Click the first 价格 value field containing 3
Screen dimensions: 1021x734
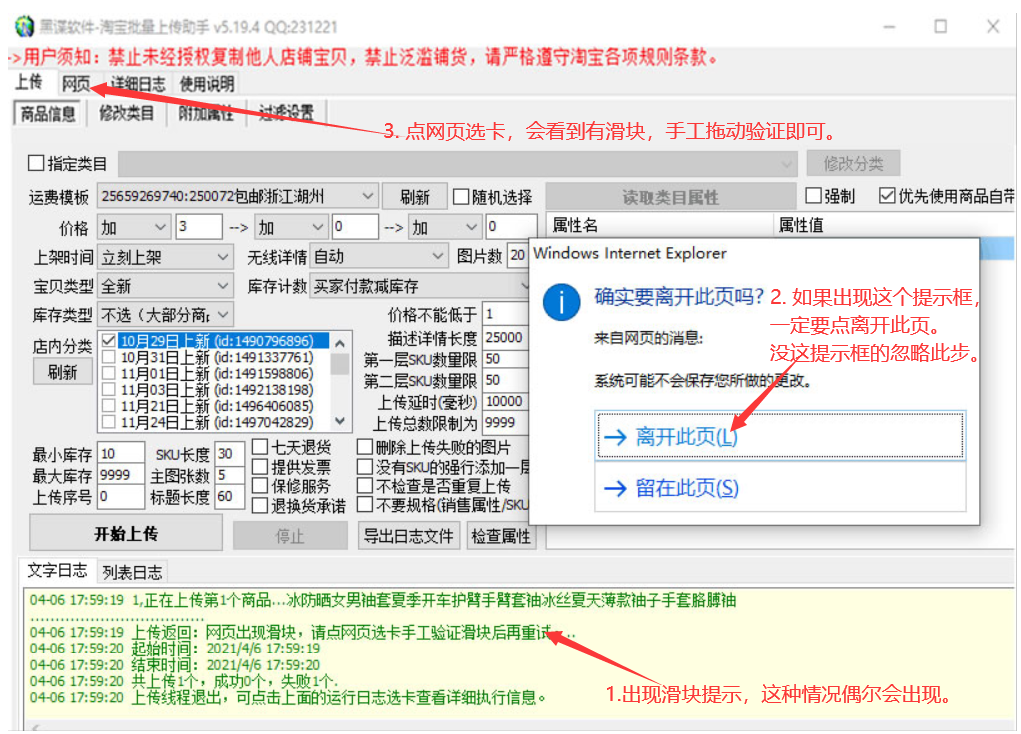point(199,227)
